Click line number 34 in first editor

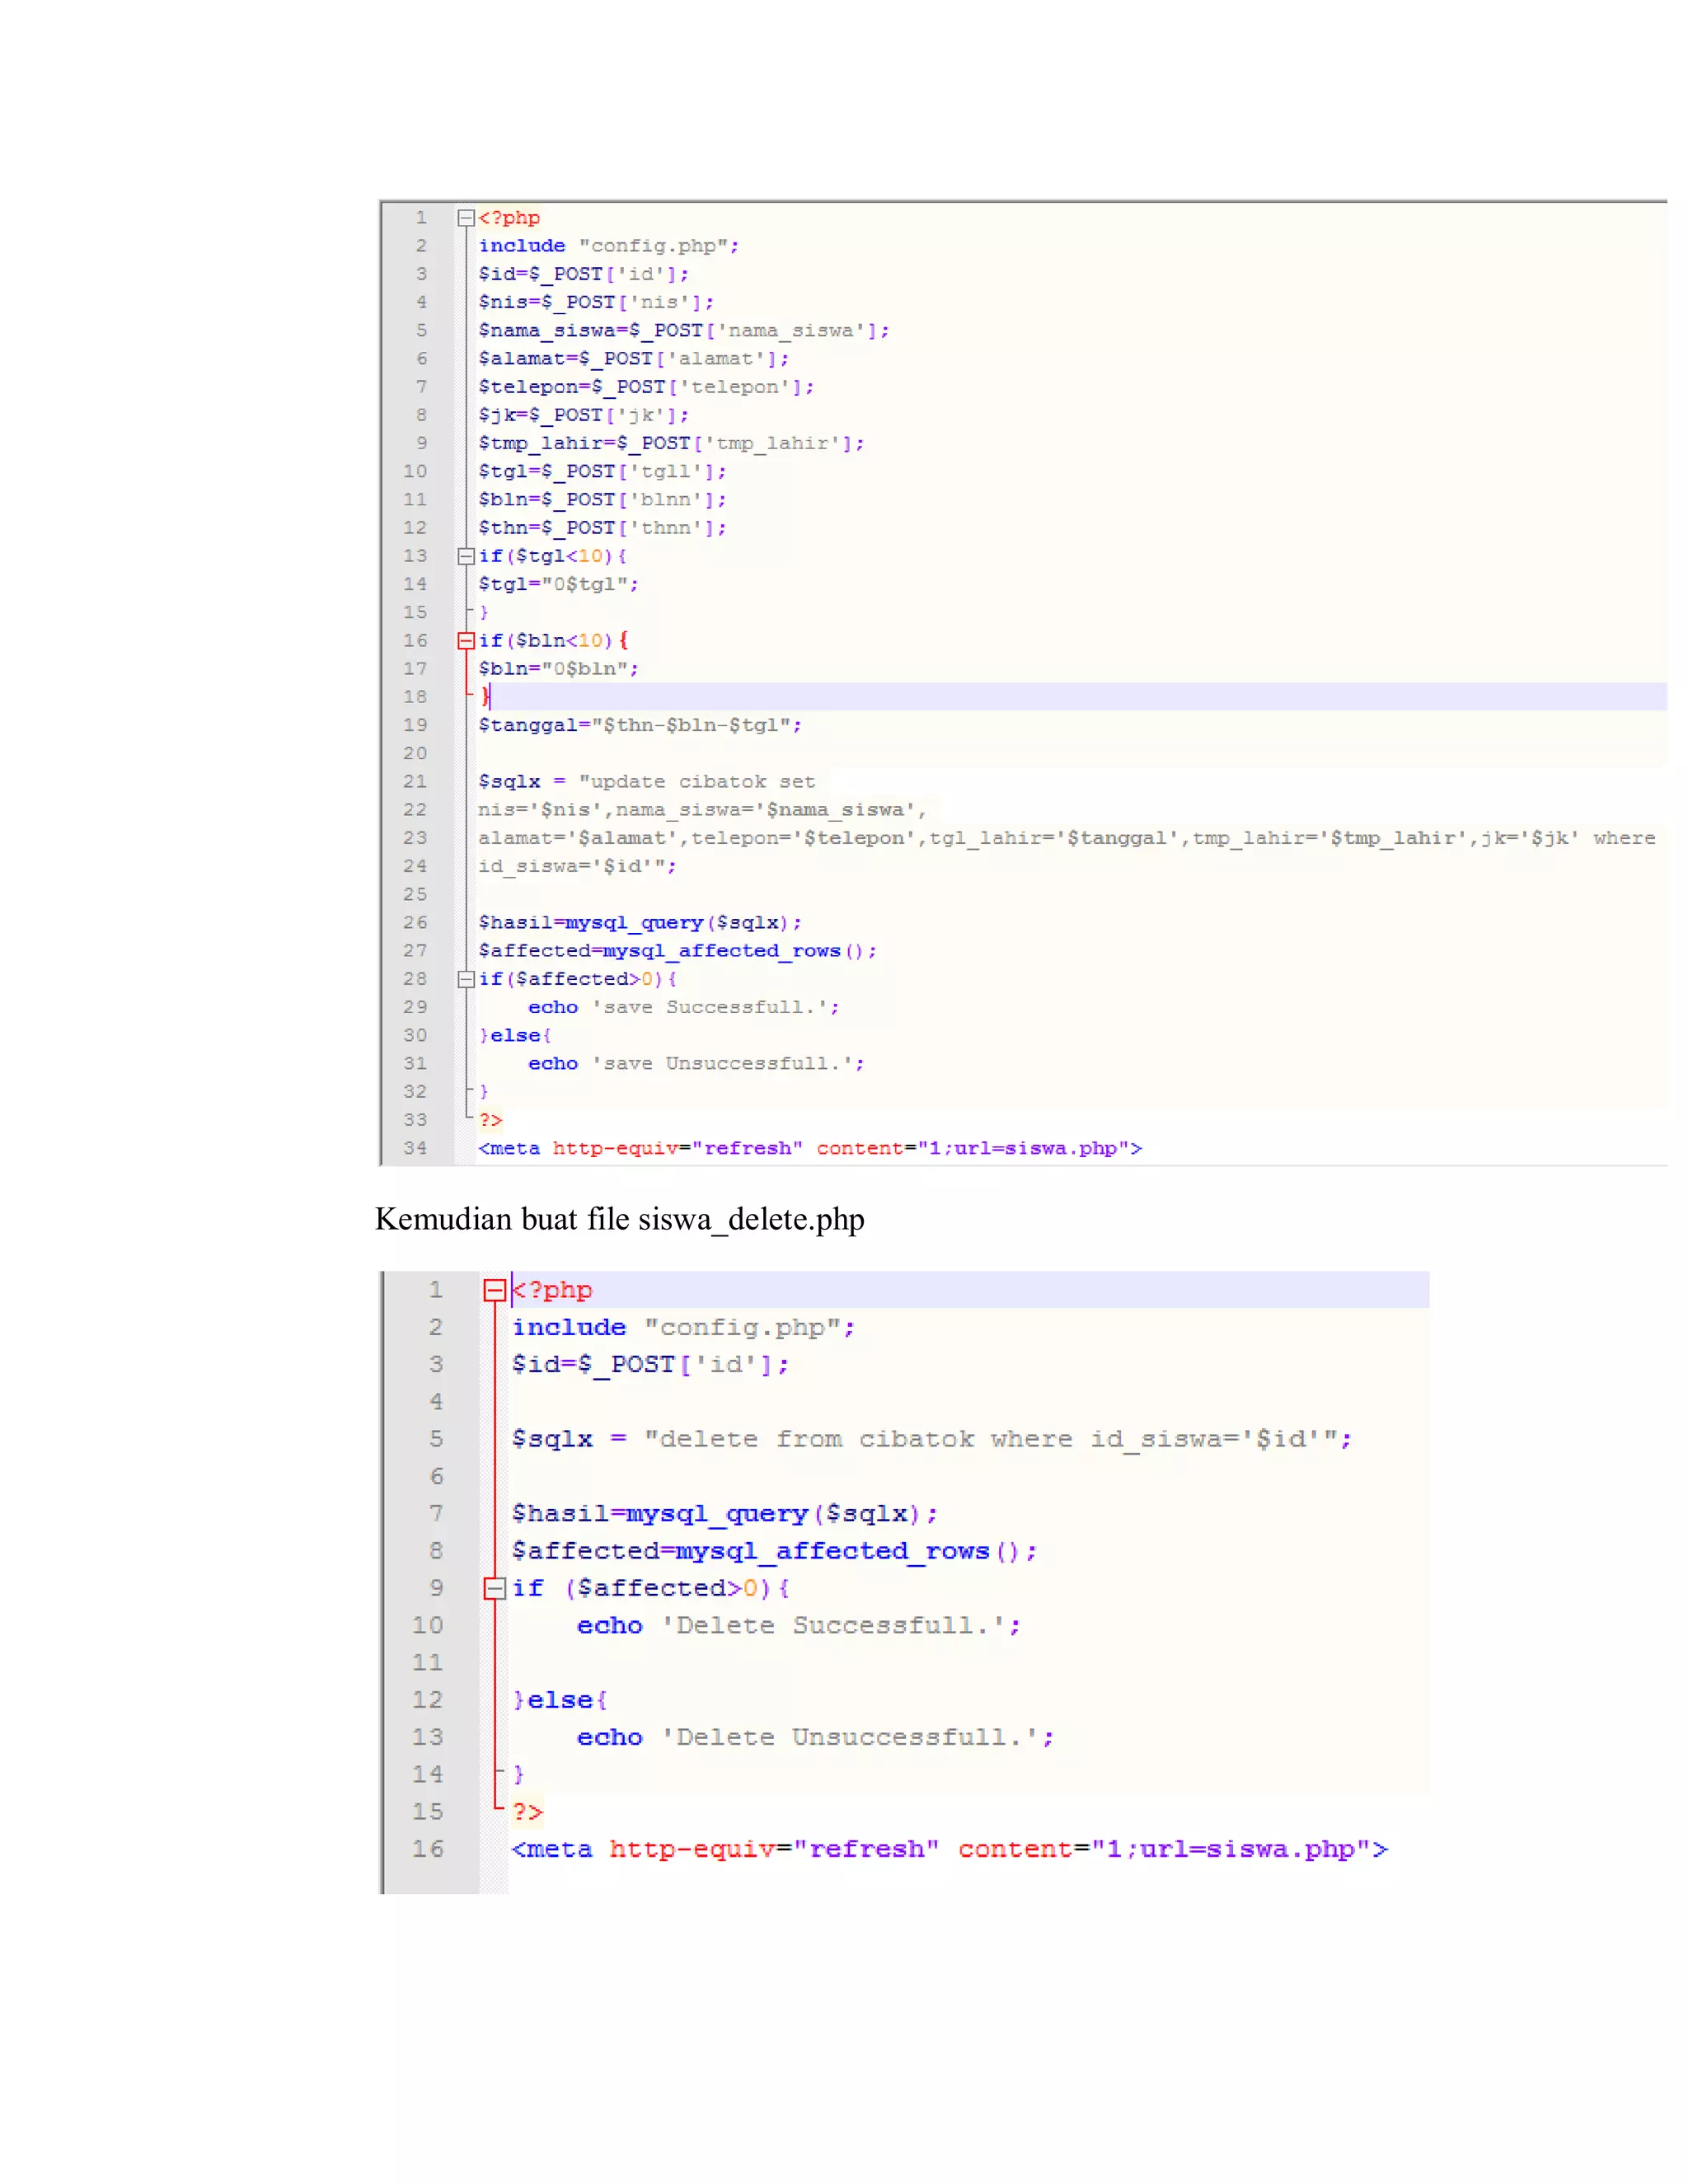click(x=415, y=1148)
